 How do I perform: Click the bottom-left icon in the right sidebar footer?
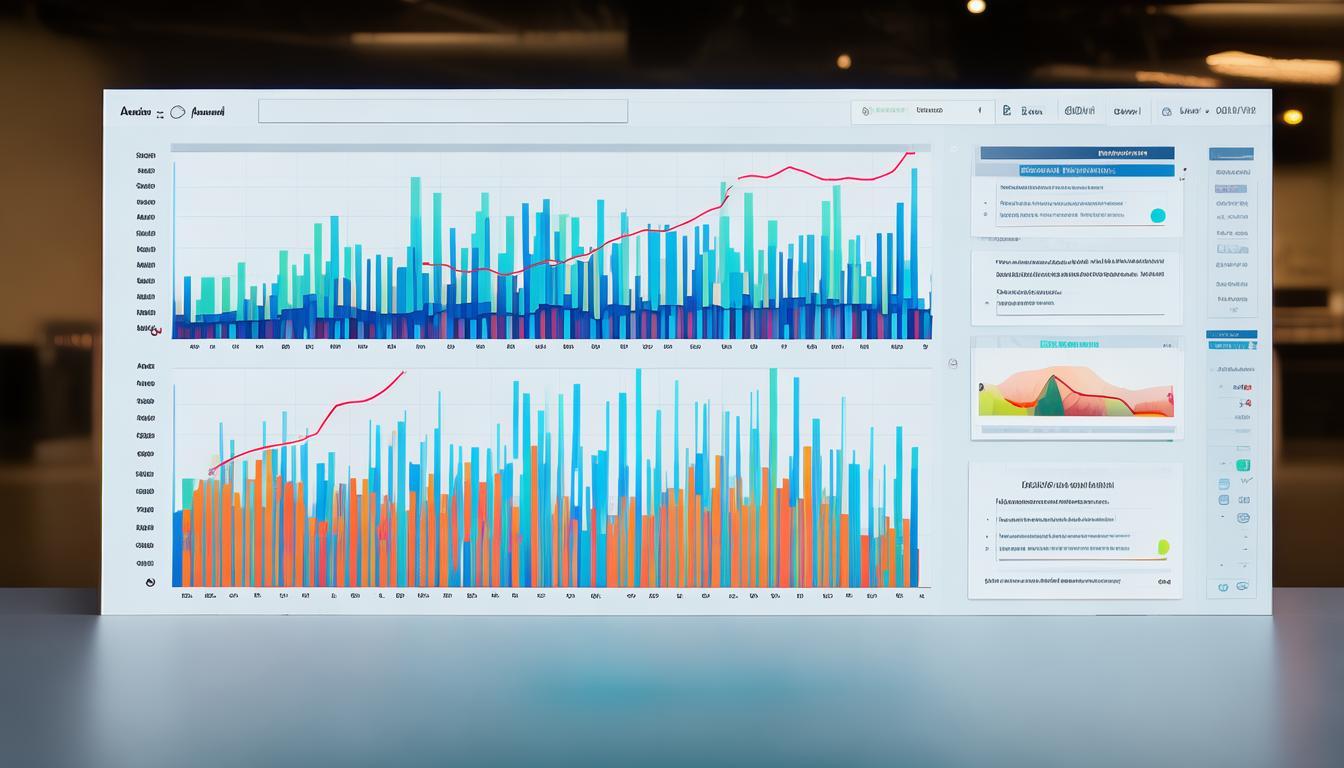click(x=1223, y=587)
